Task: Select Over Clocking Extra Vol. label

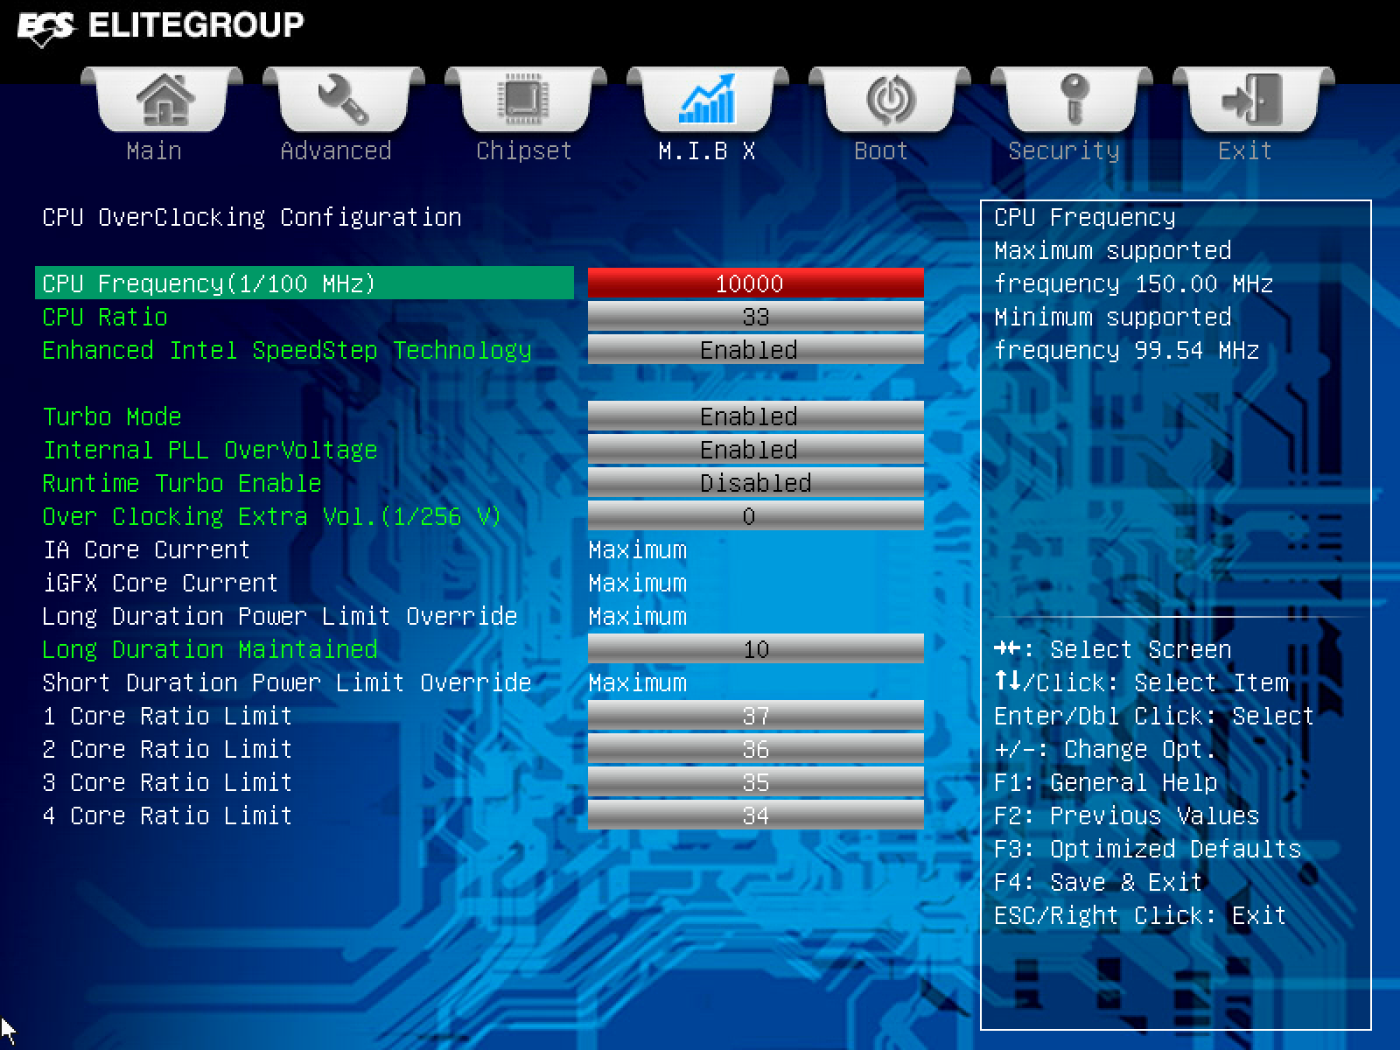Action: (271, 517)
